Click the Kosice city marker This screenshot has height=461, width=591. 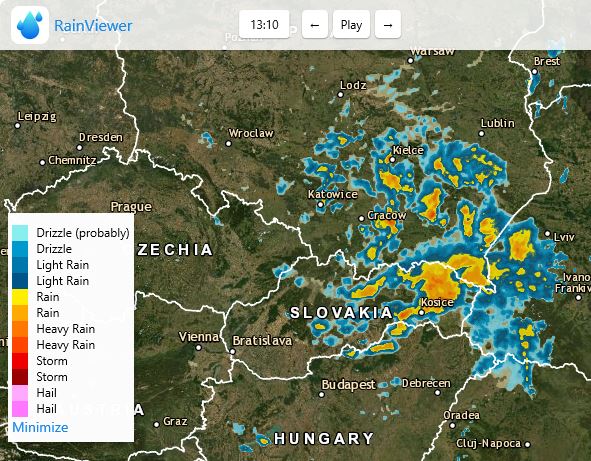click(x=421, y=312)
